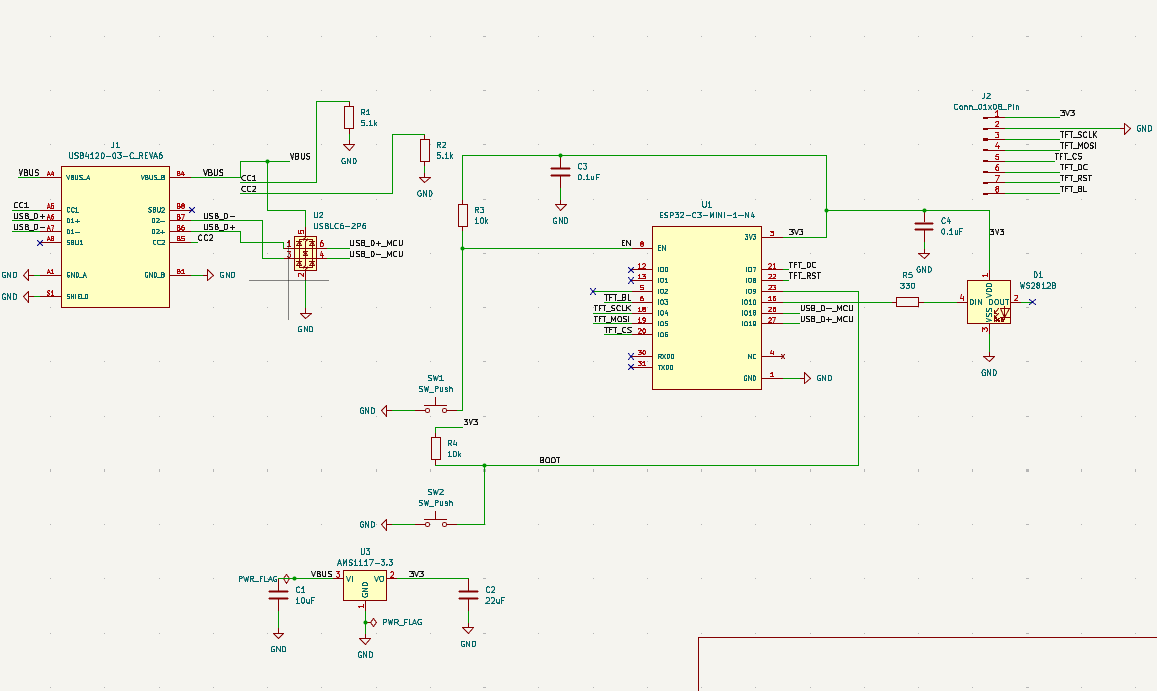Click the ESP32-C3-MINI-1-N4 value text

tap(707, 215)
